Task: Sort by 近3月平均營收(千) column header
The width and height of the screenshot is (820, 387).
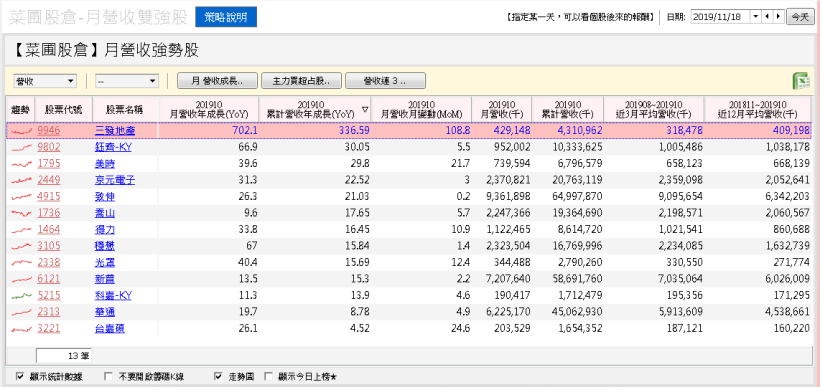Action: pos(654,109)
